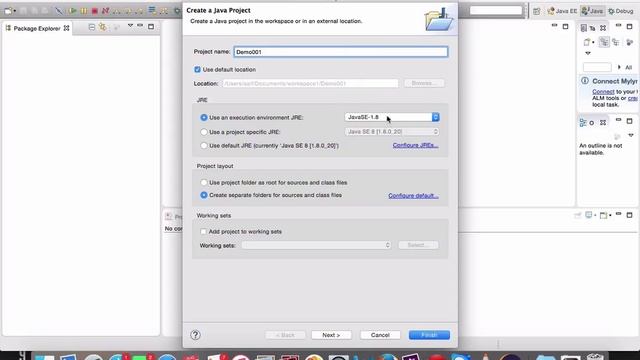
Task: Click the Location path field
Action: click(310, 83)
